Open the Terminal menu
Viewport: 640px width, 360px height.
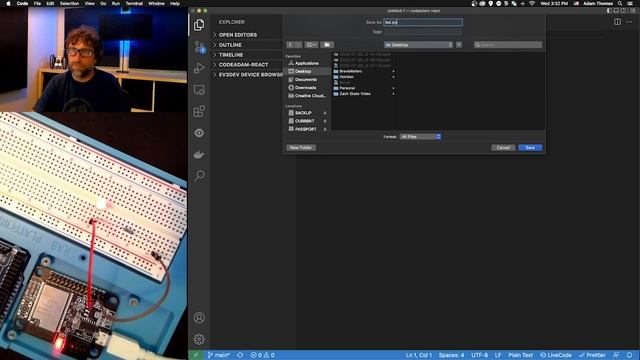(134, 3)
